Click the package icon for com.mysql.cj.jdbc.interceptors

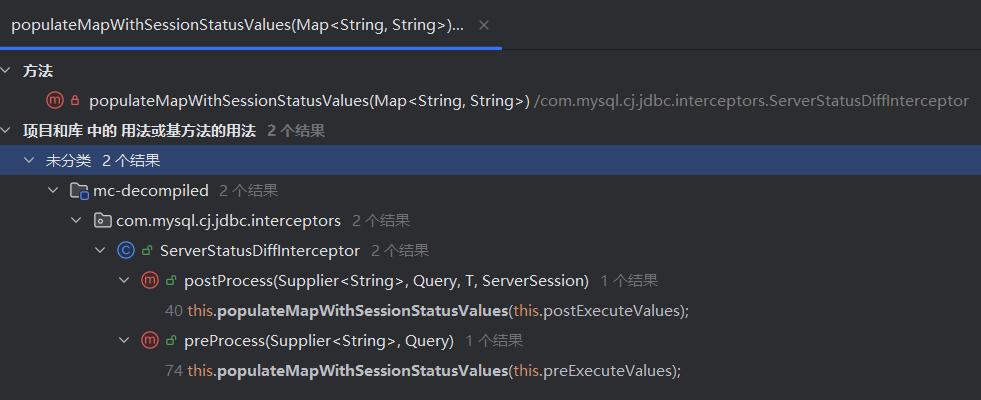[x=101, y=221]
